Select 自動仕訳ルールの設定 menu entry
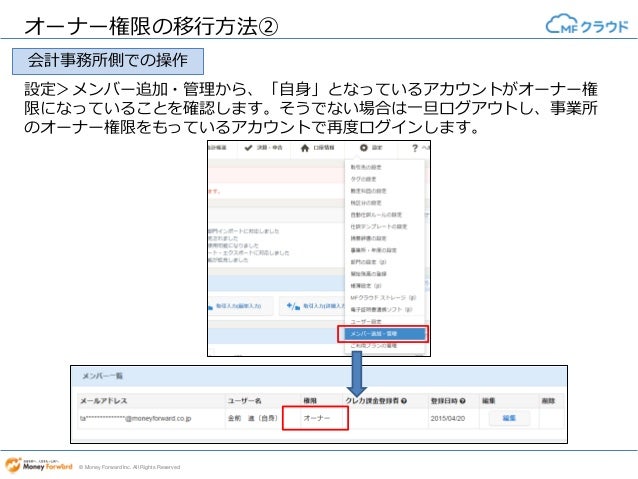Viewport: 638px width, 479px height. coord(376,214)
